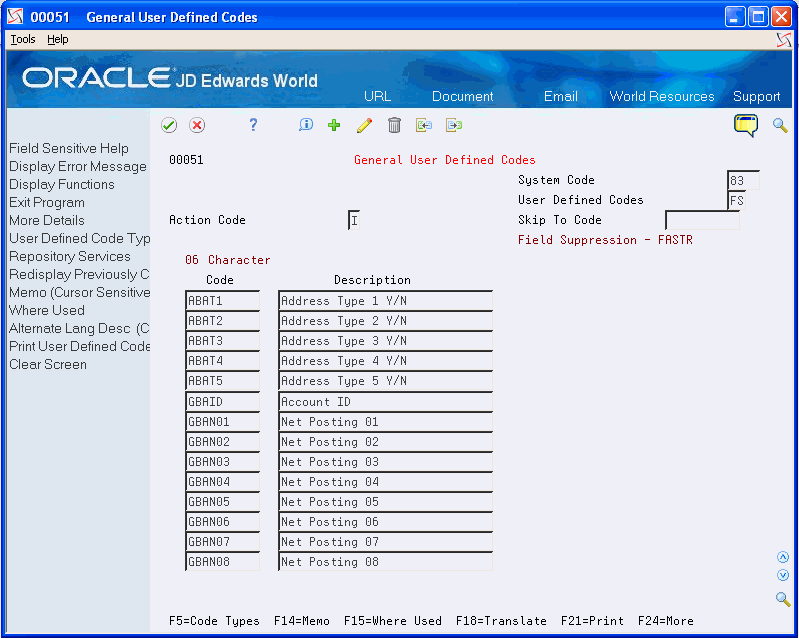Select Where Used in sidebar
Viewport: 799px width, 638px height.
pyautogui.click(x=47, y=310)
